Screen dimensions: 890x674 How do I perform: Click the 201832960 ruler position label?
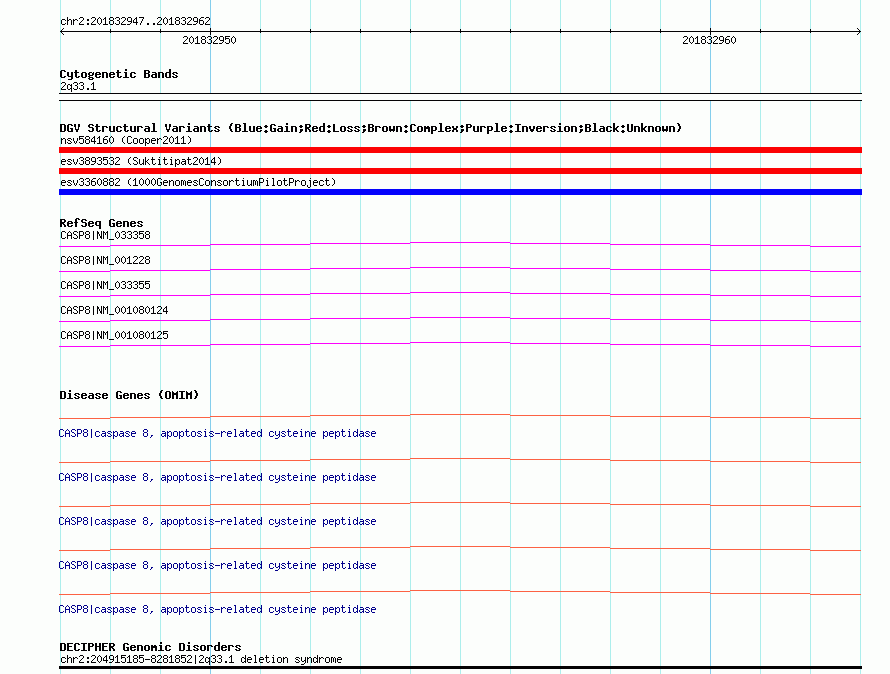[x=709, y=40]
